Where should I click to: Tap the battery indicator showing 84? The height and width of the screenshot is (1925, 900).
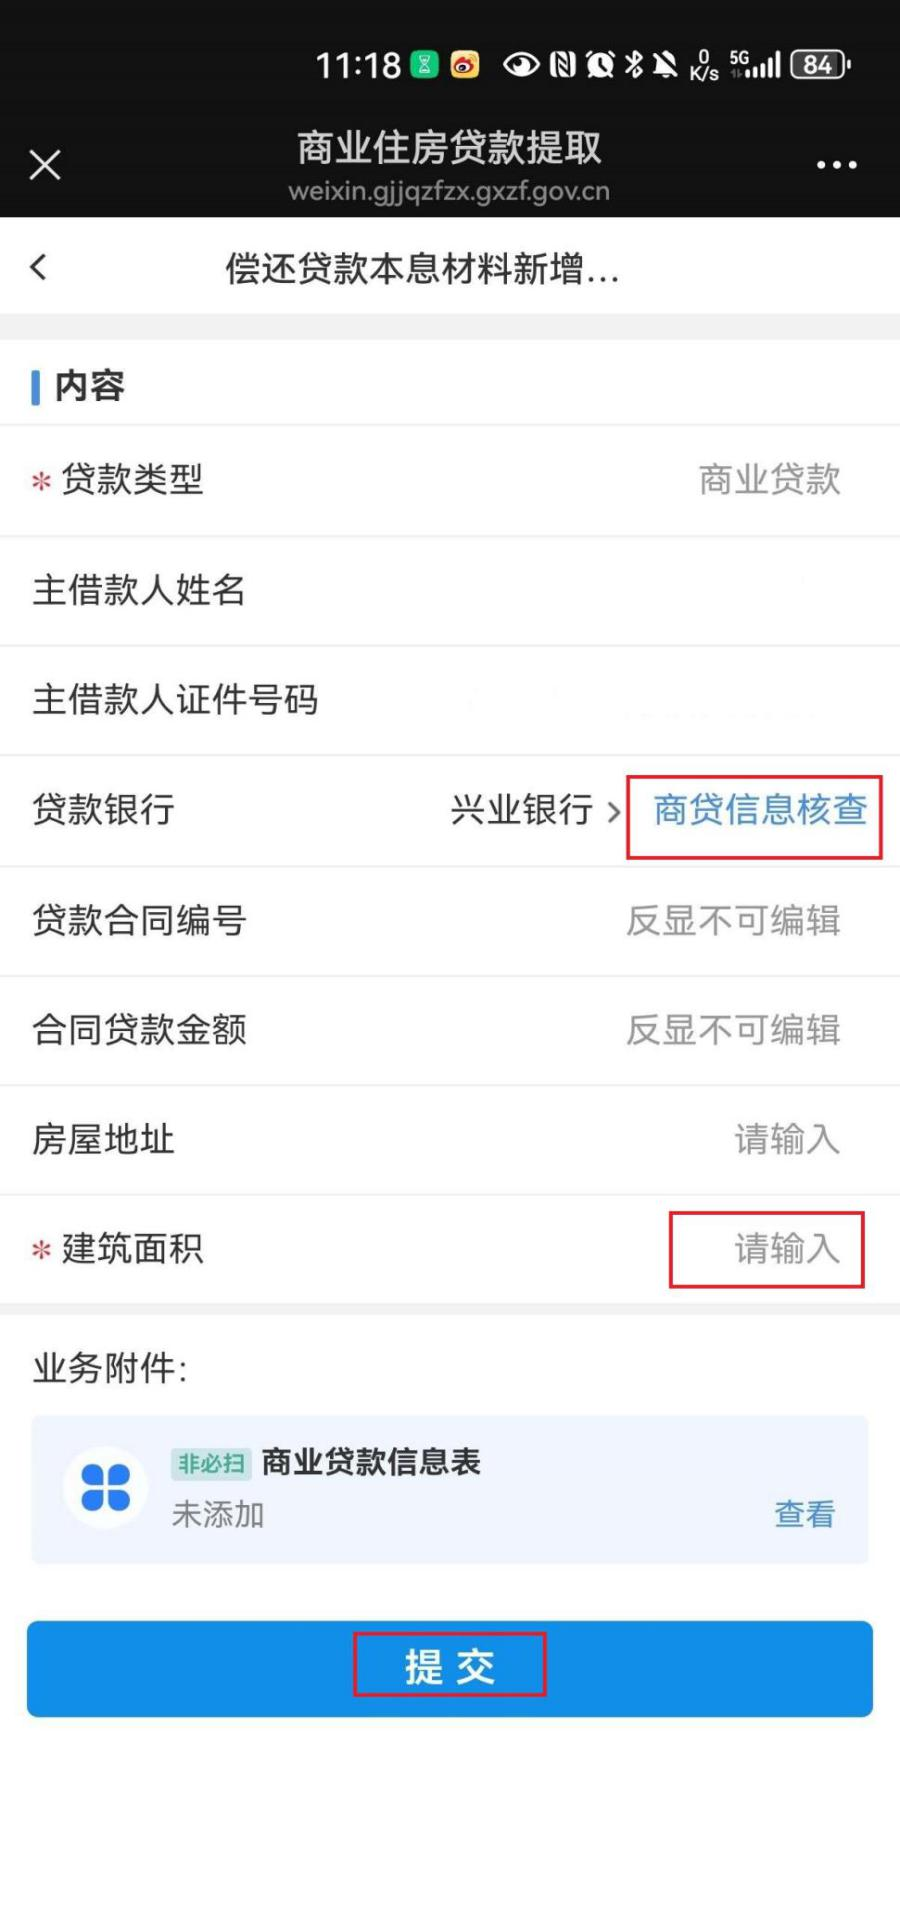coord(820,65)
